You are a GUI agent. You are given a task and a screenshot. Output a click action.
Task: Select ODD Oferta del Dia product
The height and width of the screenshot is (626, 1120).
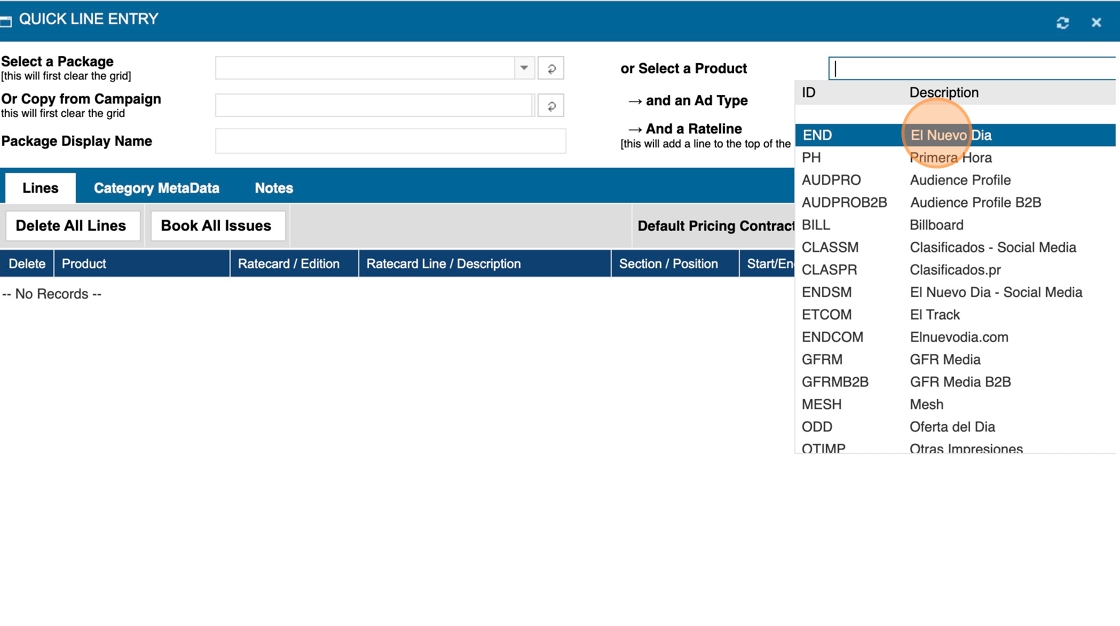point(955,427)
